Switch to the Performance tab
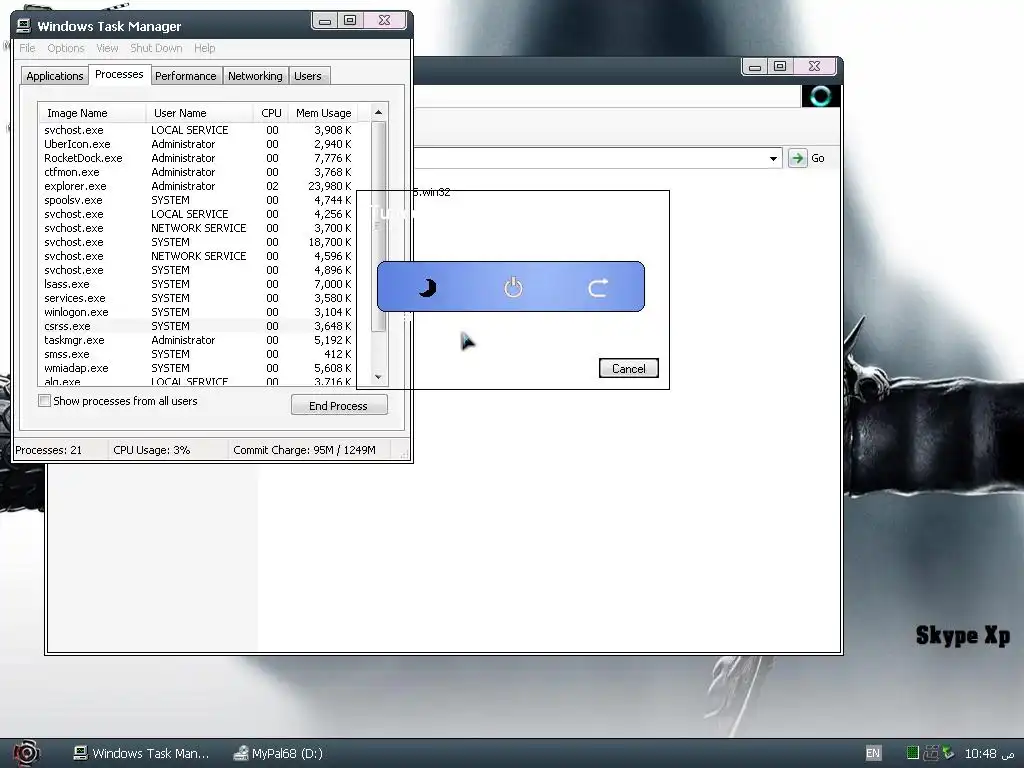This screenshot has height=768, width=1024. click(x=185, y=76)
